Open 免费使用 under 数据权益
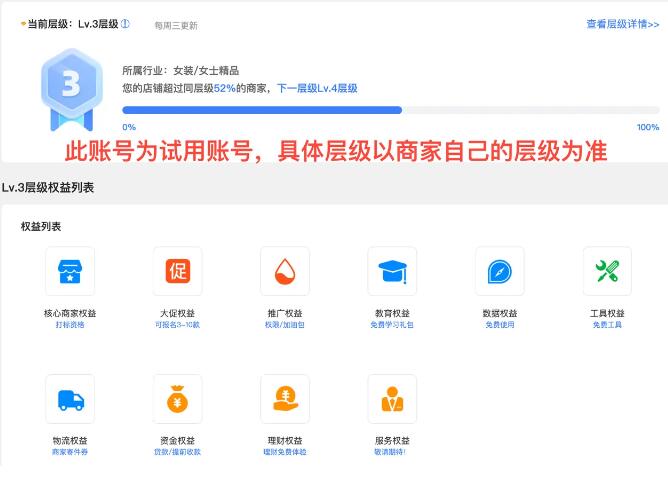668x482 pixels. point(500,325)
